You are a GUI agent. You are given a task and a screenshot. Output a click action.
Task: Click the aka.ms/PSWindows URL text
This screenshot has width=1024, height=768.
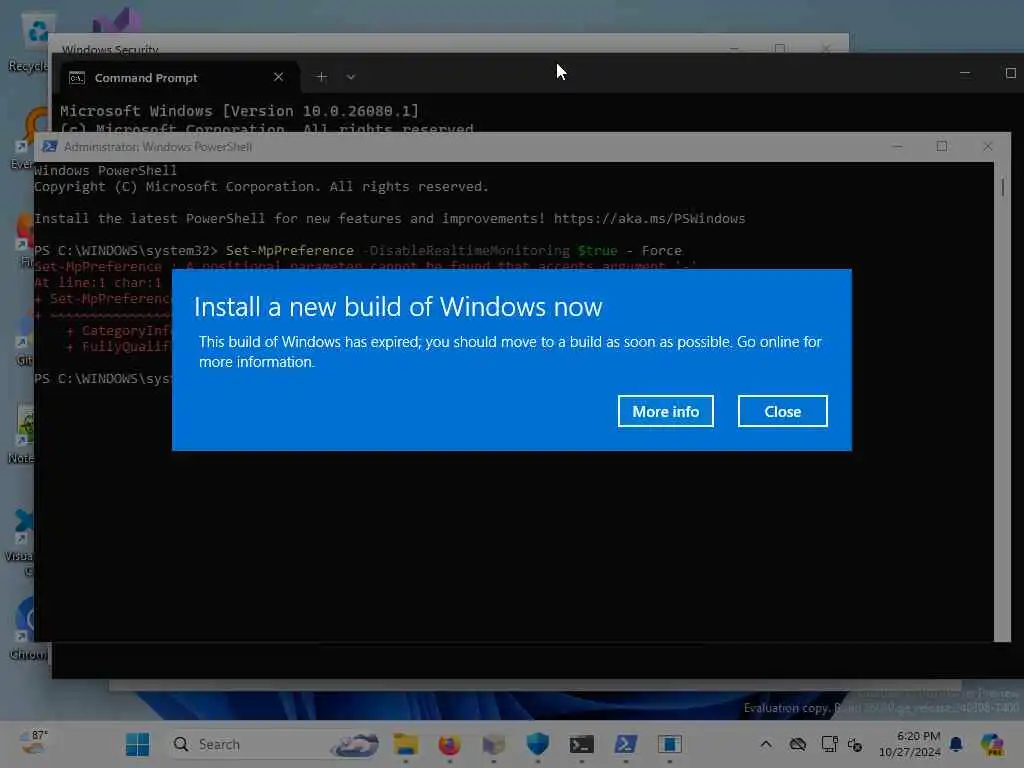coord(649,218)
